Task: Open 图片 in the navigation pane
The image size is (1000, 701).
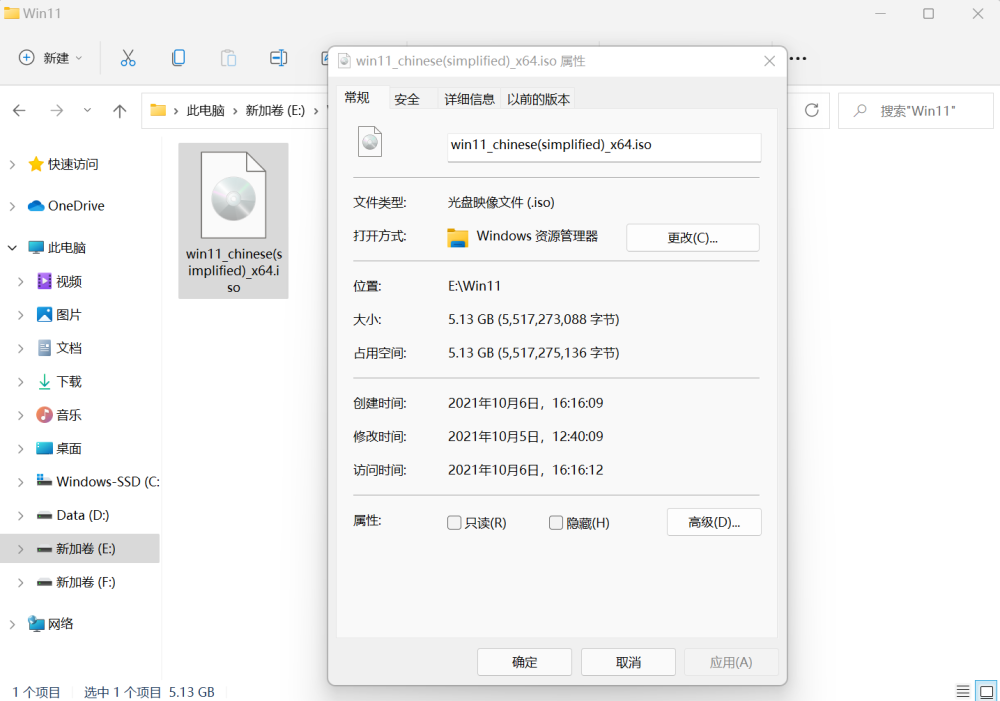Action: (69, 314)
